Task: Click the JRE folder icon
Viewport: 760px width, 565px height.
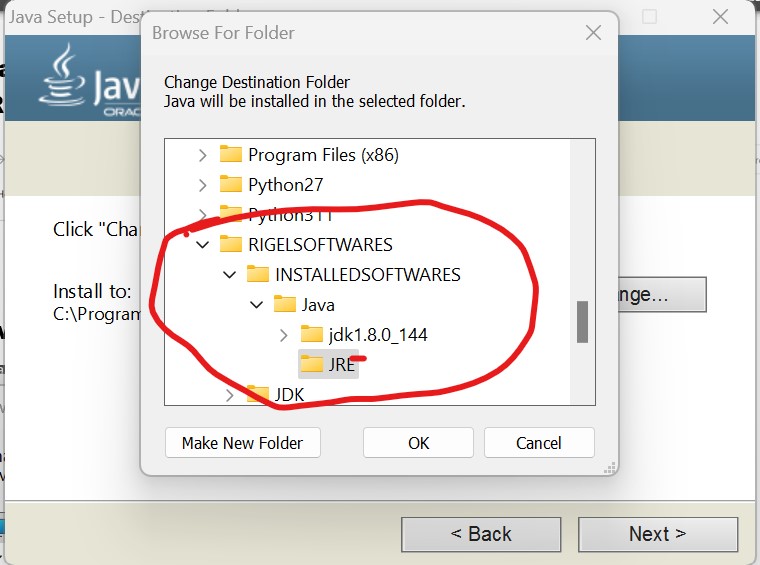Action: 312,364
